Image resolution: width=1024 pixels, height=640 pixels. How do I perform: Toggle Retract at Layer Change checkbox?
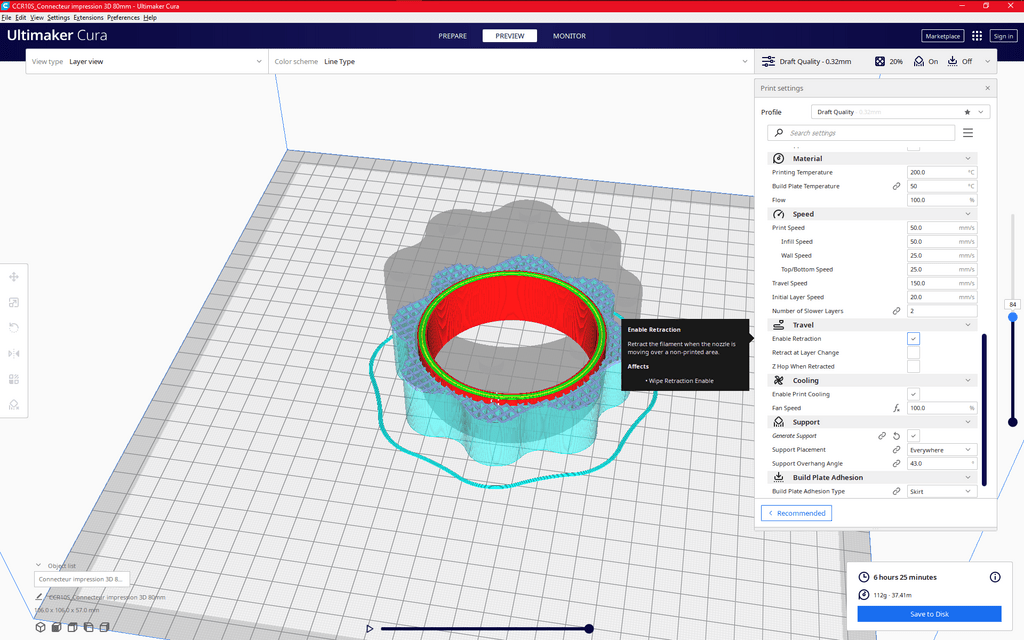[x=913, y=352]
